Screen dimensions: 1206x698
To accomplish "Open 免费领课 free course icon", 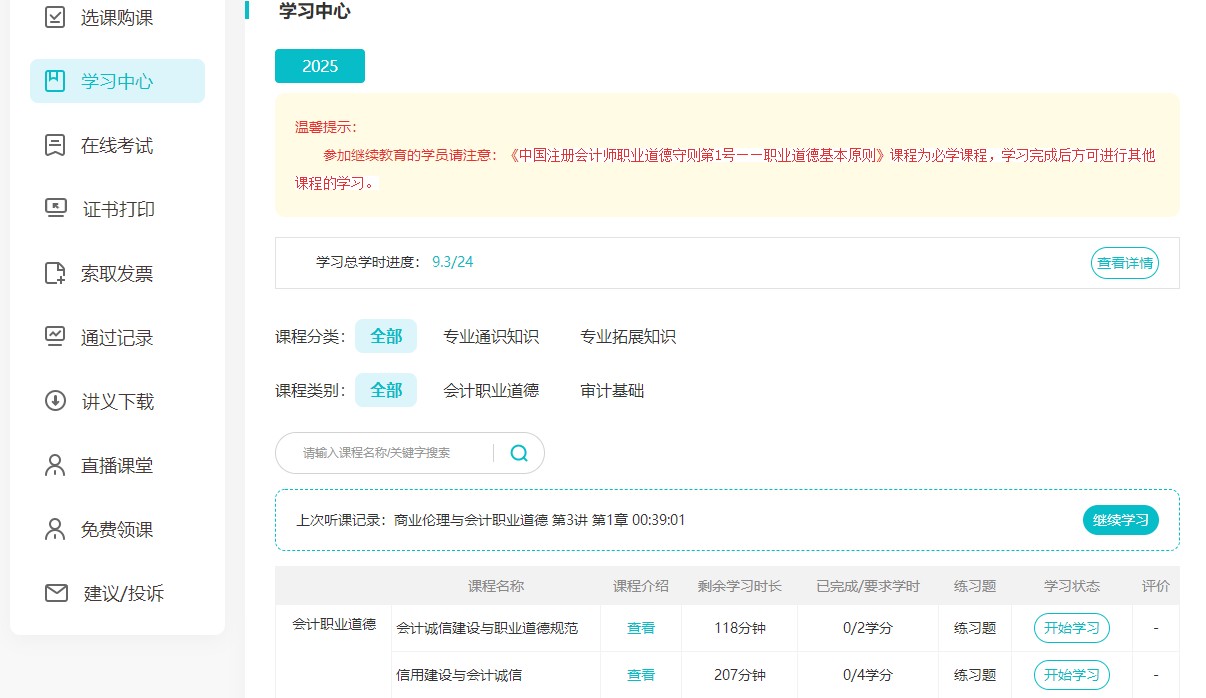I will (x=55, y=529).
